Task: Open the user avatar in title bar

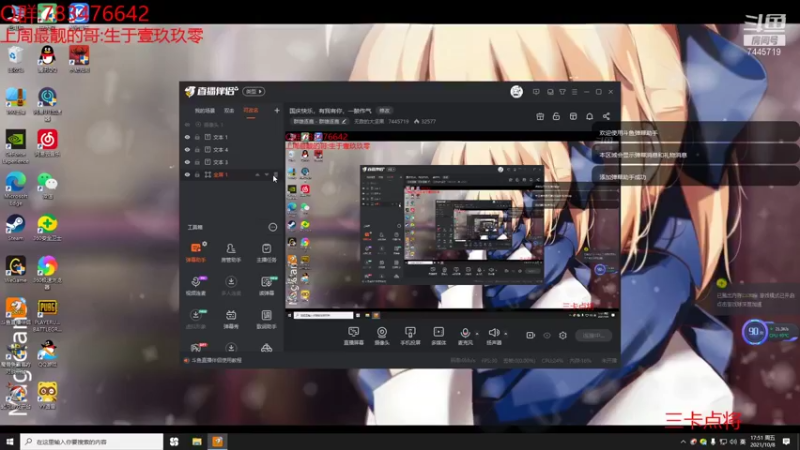Action: point(516,91)
